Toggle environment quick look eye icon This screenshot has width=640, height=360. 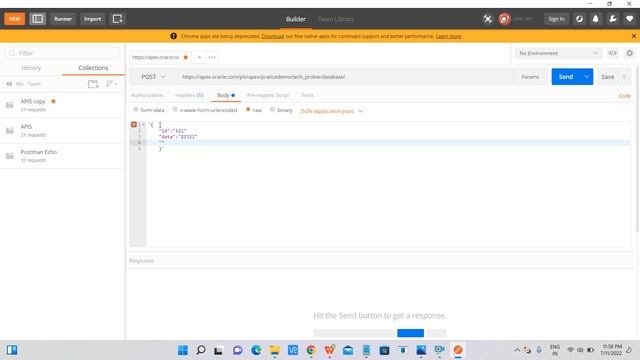613,53
